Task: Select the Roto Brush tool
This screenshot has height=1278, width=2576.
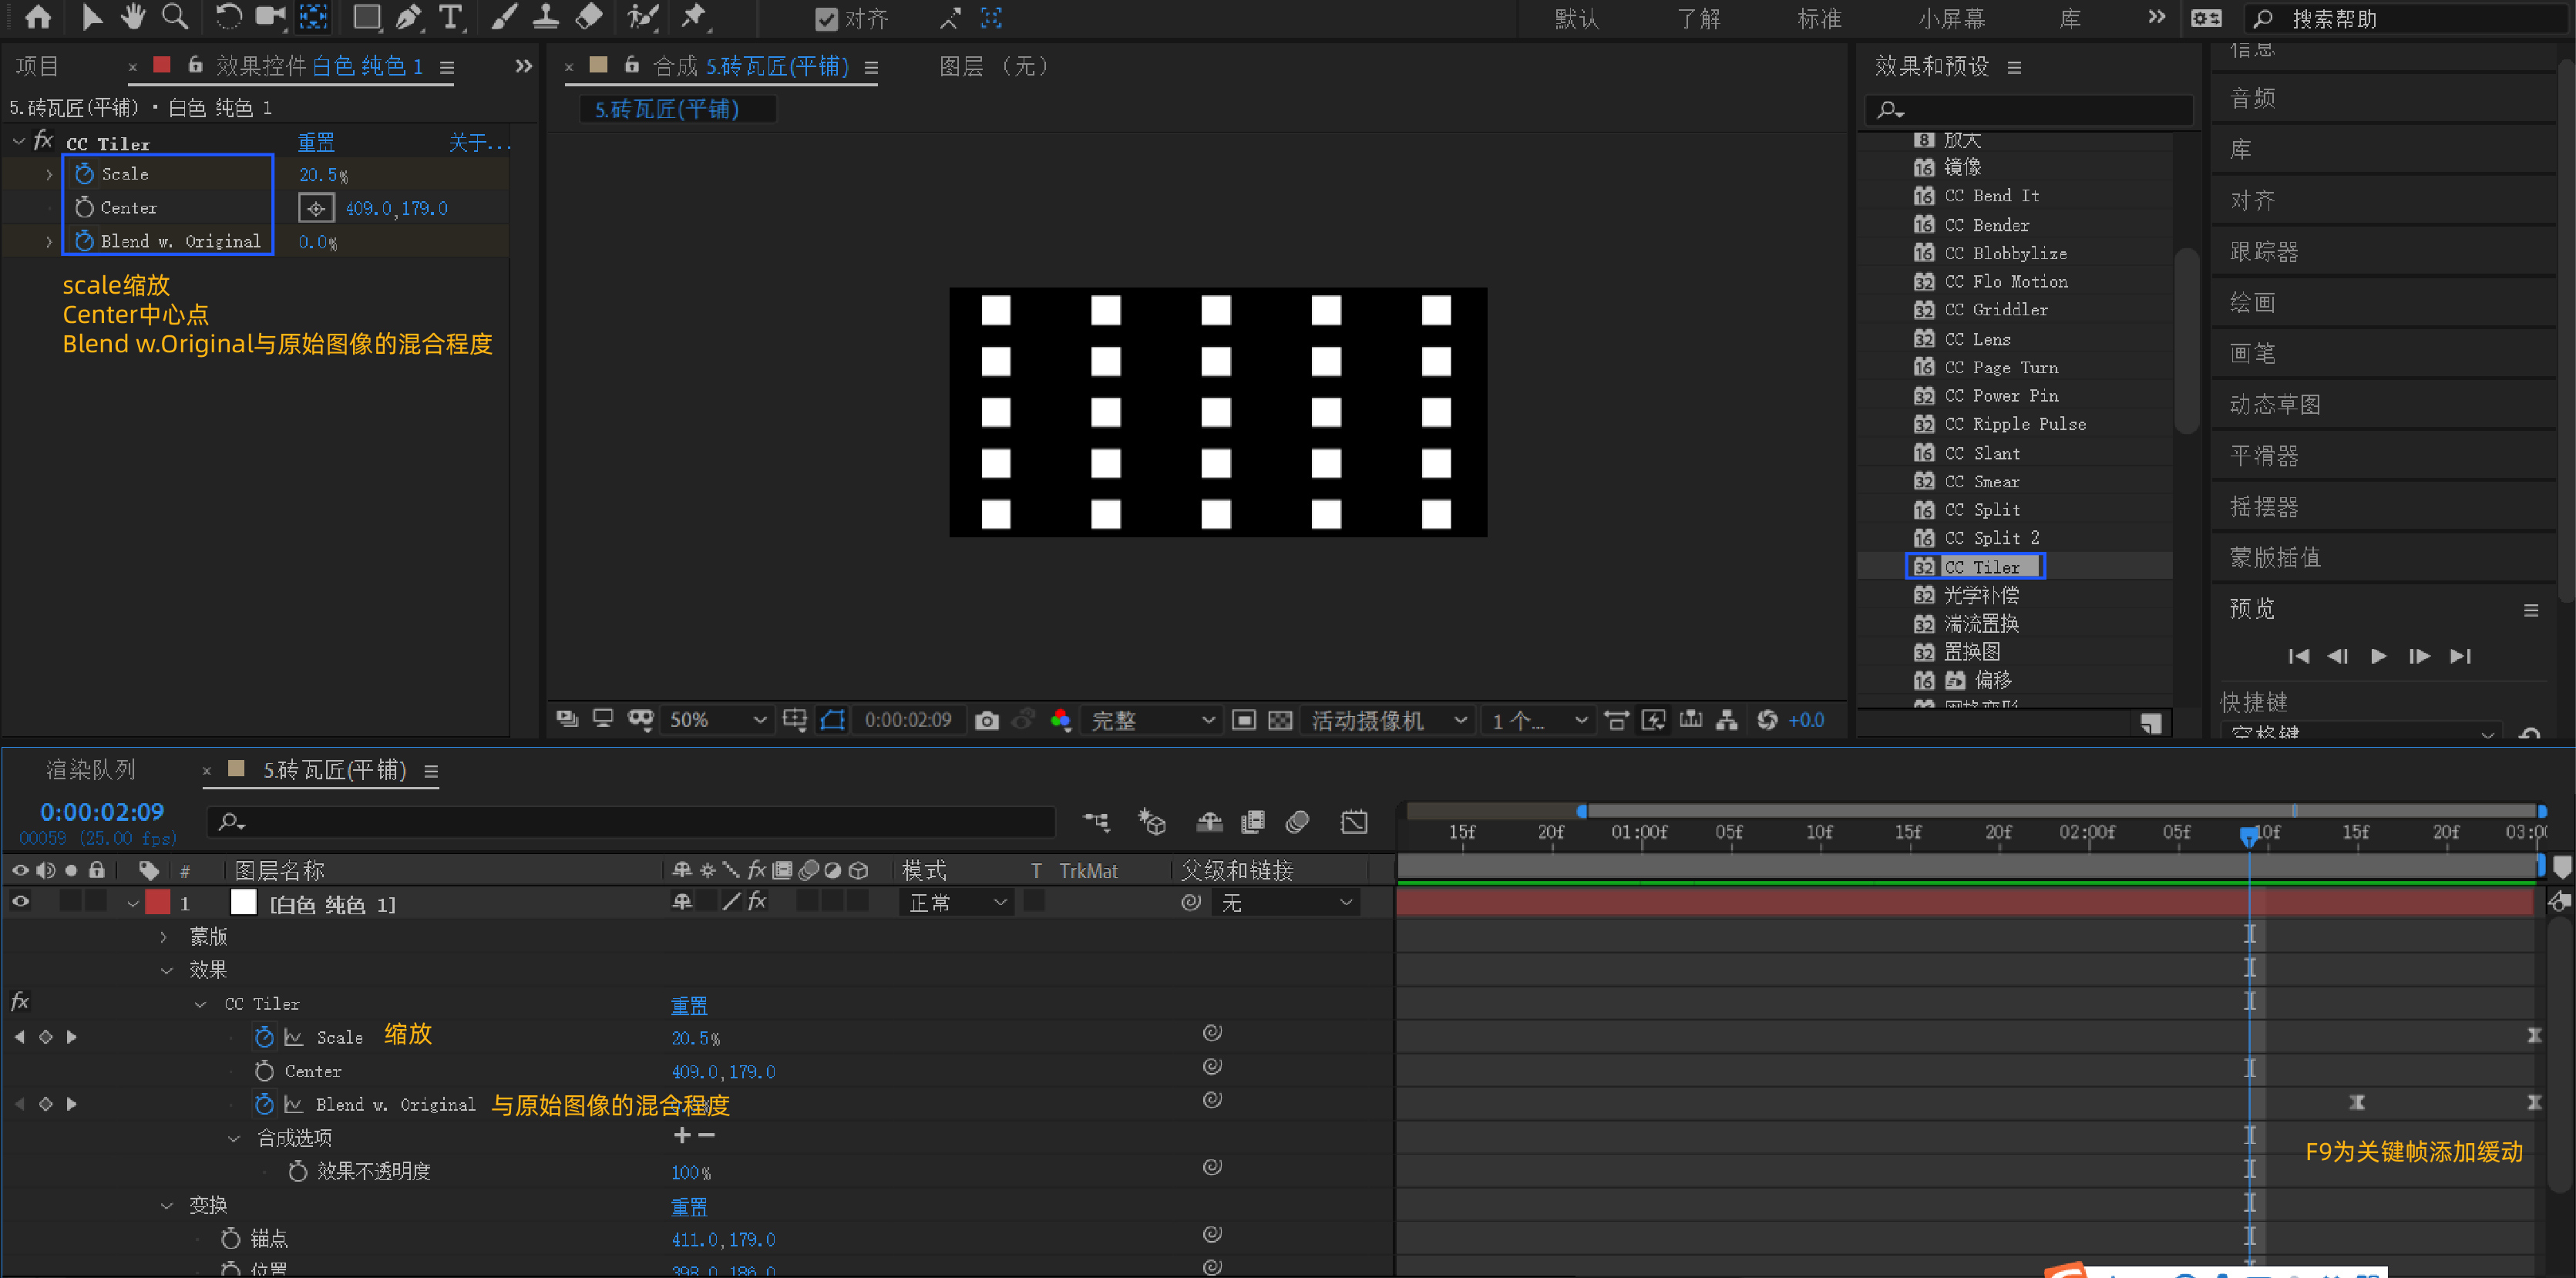Action: (642, 17)
